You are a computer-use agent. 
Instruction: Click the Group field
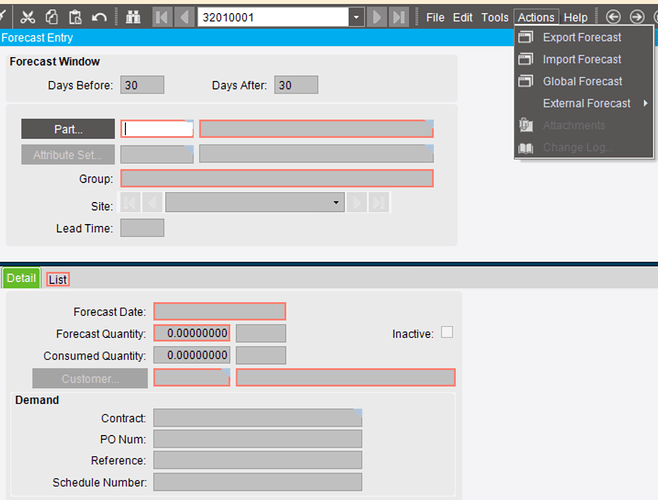[x=277, y=178]
